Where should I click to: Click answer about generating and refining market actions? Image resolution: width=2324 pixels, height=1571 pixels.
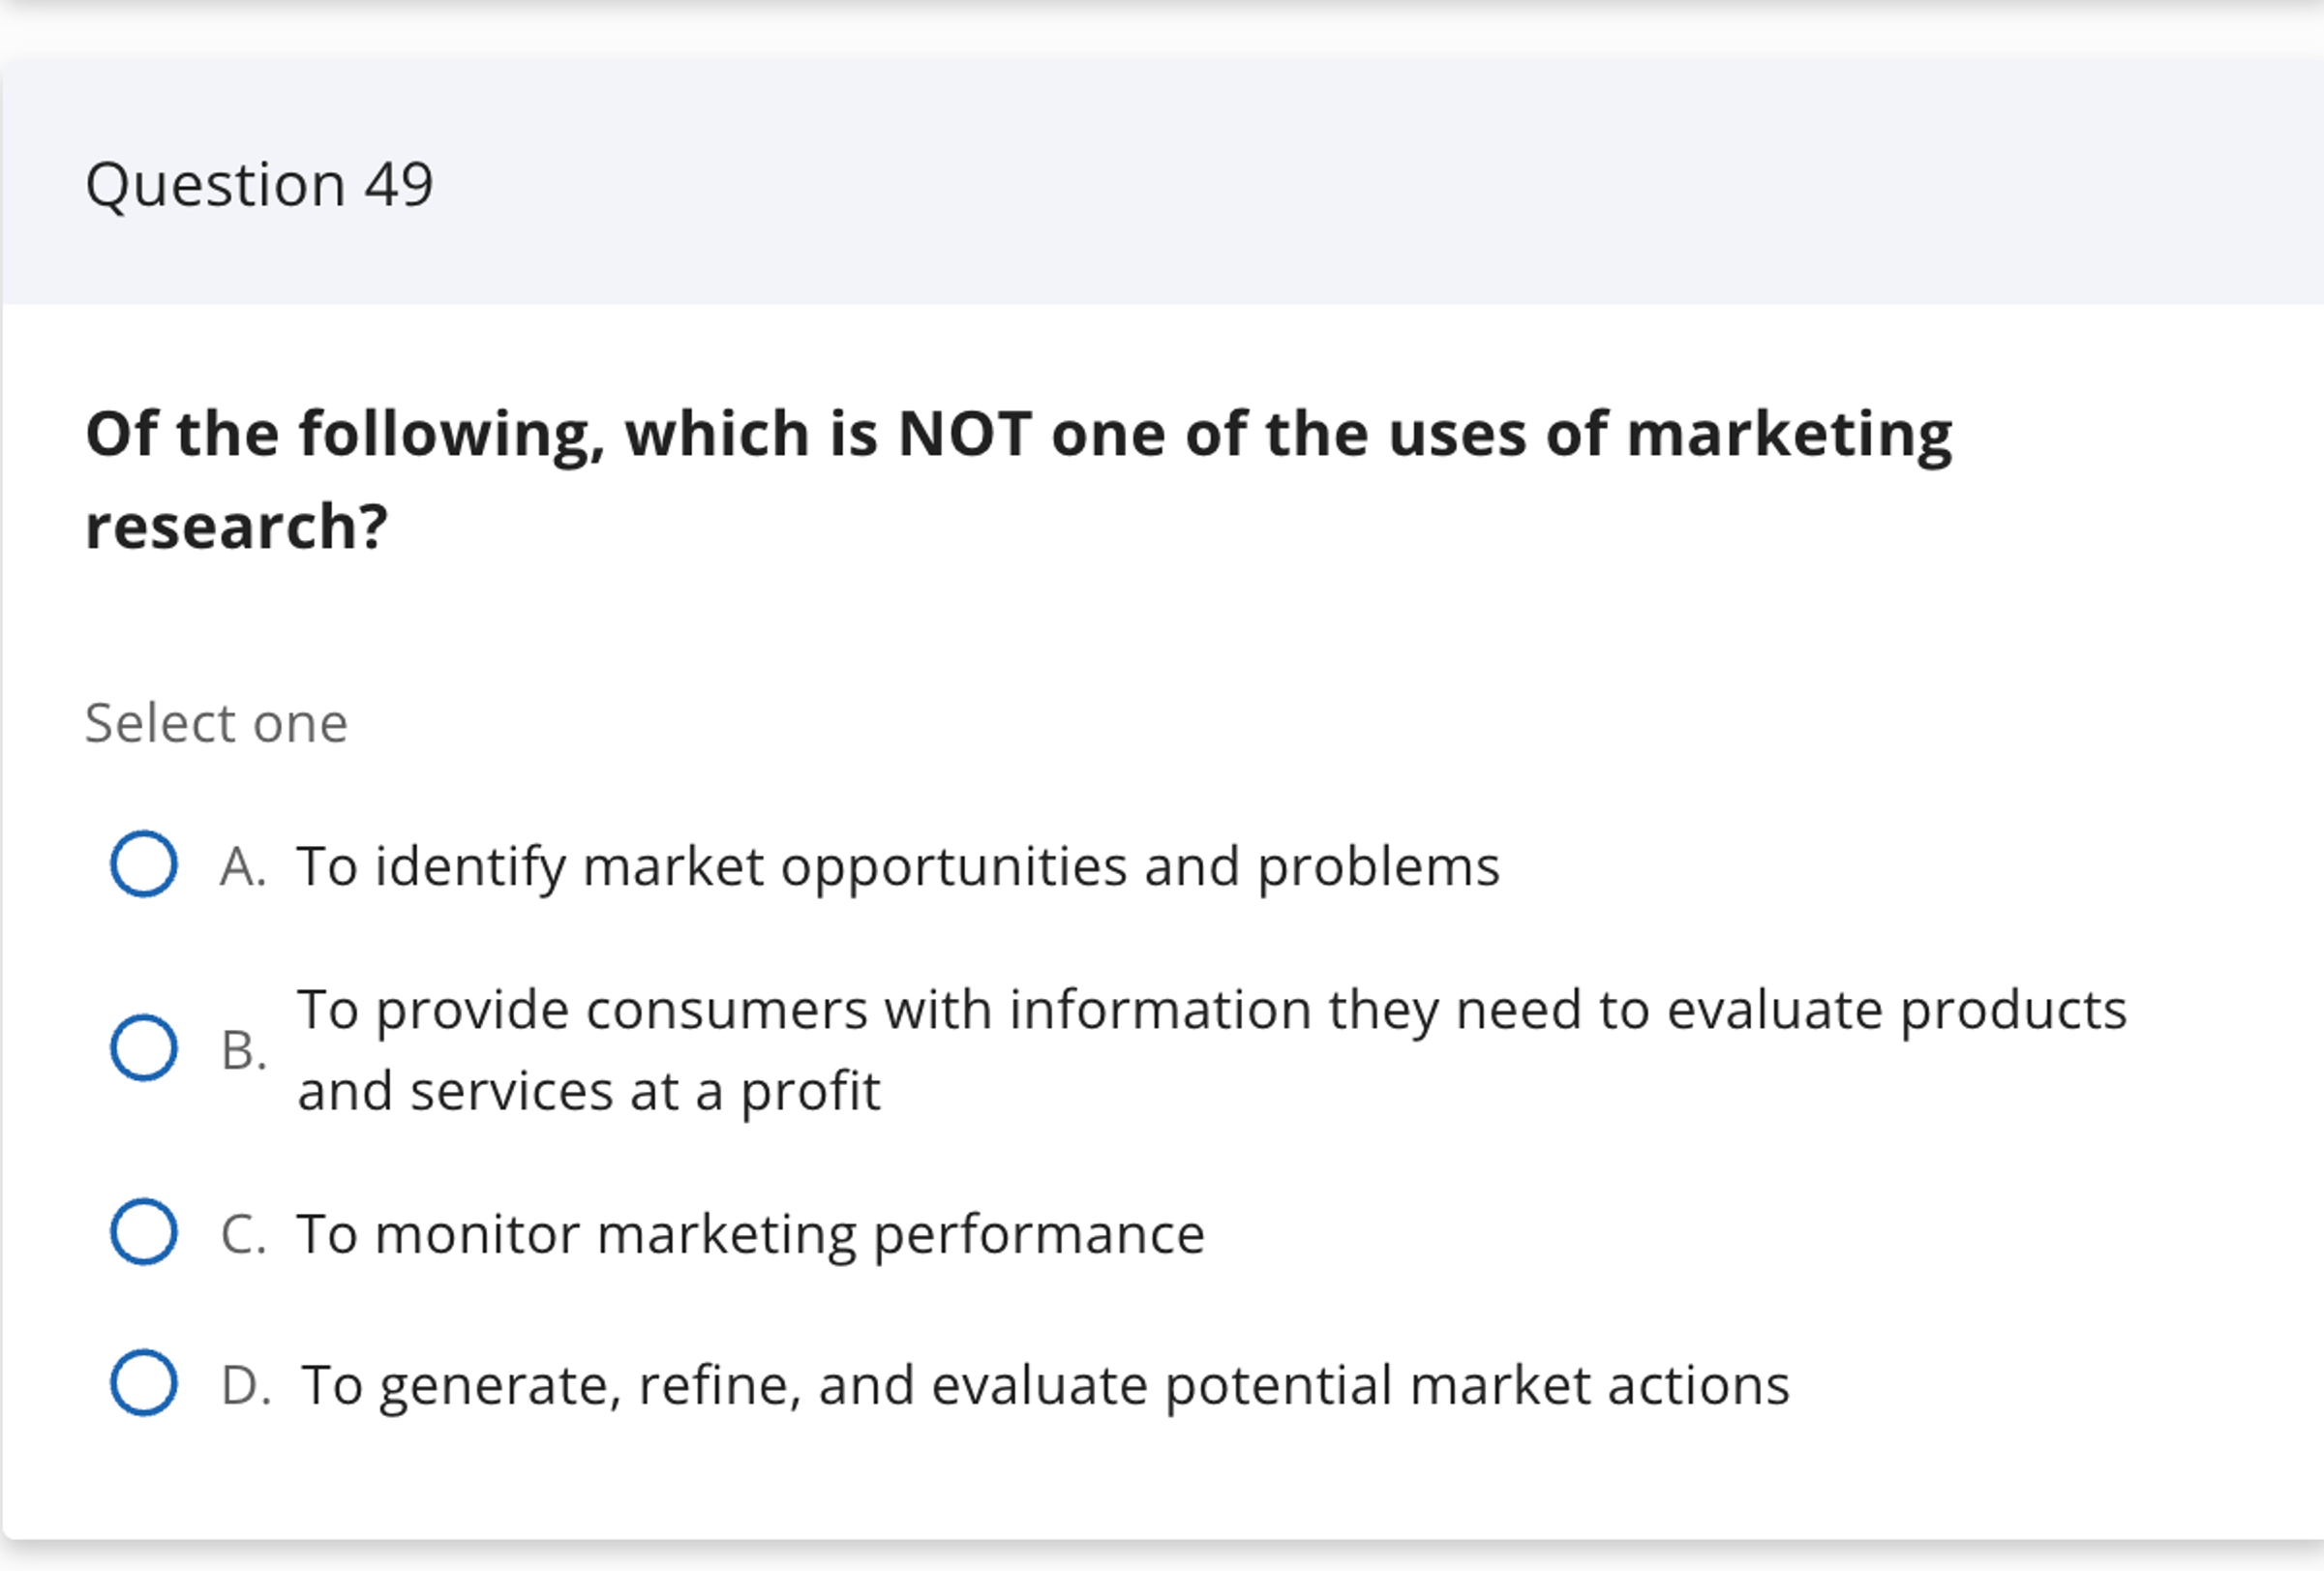(x=1045, y=1385)
